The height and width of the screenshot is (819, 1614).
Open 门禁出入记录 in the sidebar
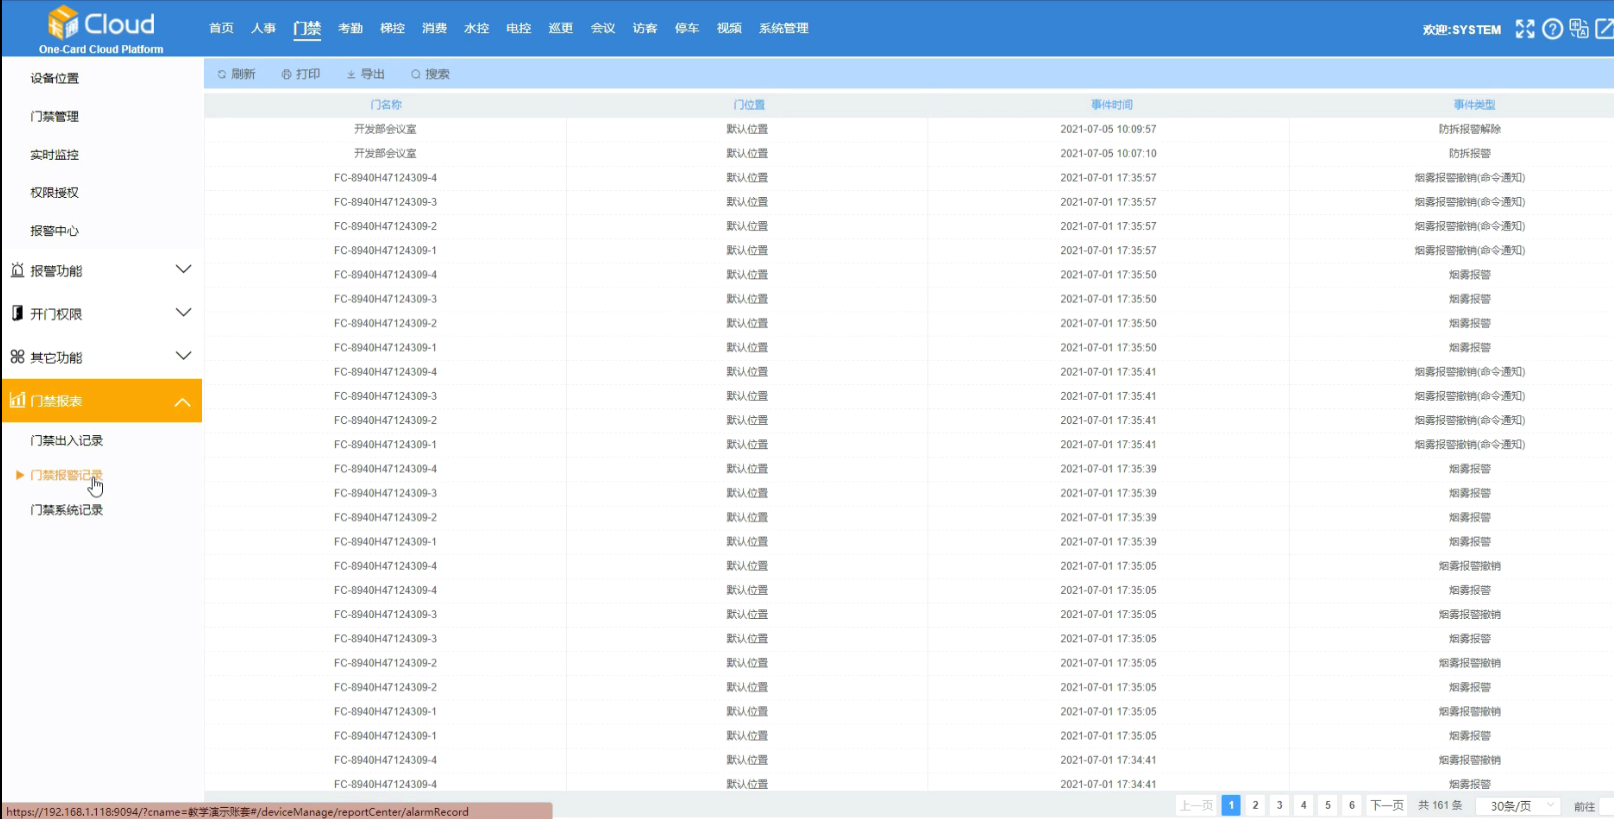click(x=67, y=441)
